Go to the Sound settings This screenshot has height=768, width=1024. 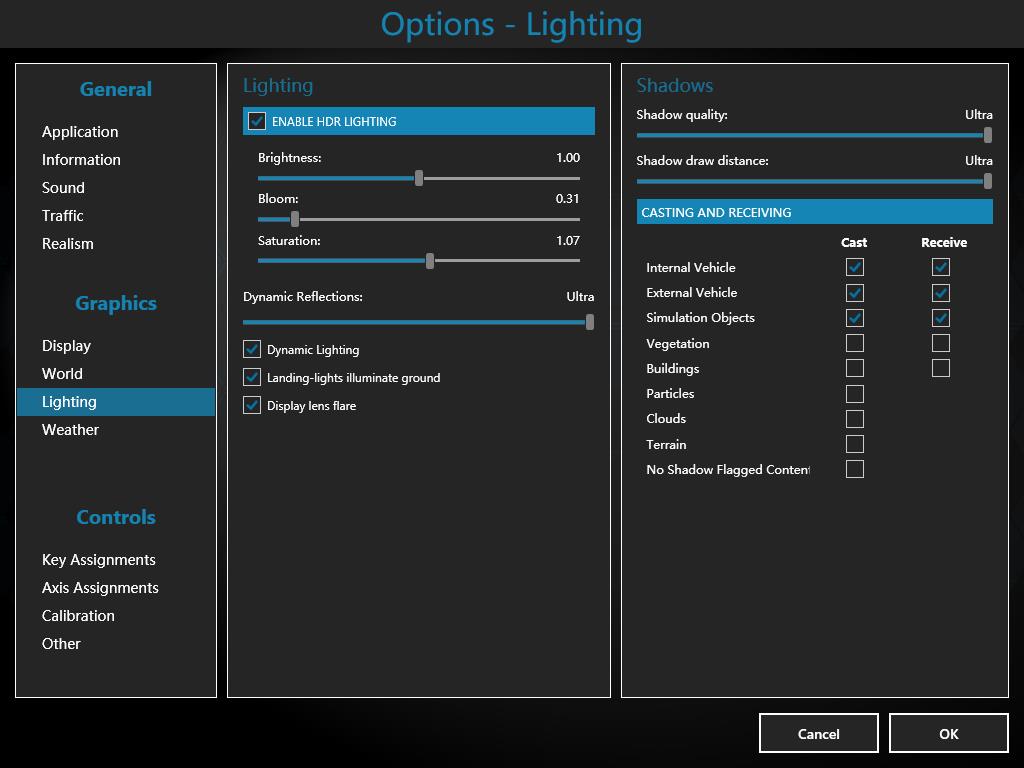tap(63, 188)
